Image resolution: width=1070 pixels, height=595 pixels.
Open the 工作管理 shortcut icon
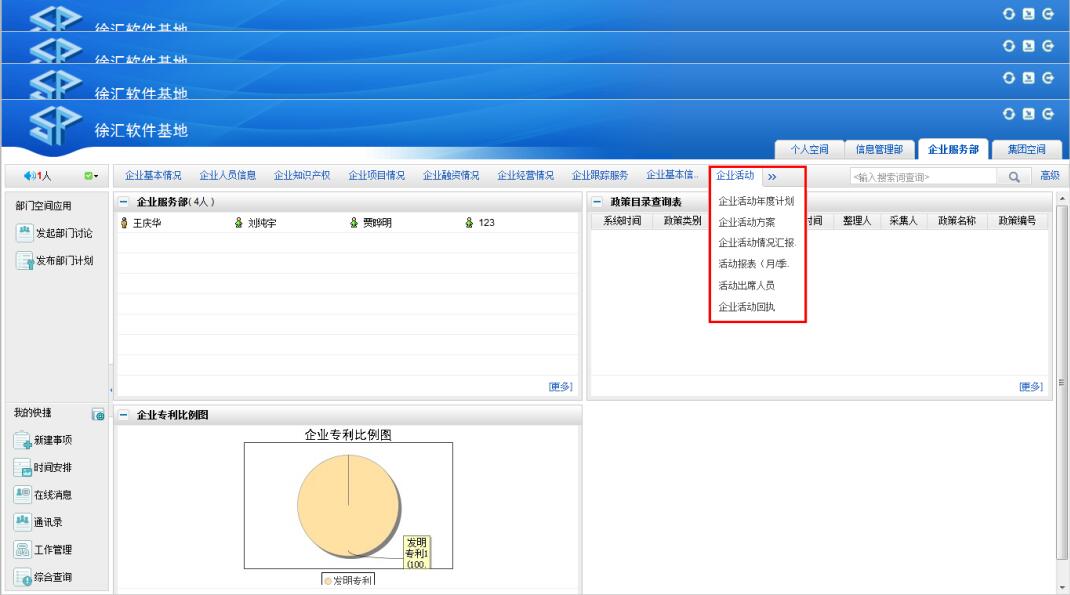(x=23, y=549)
